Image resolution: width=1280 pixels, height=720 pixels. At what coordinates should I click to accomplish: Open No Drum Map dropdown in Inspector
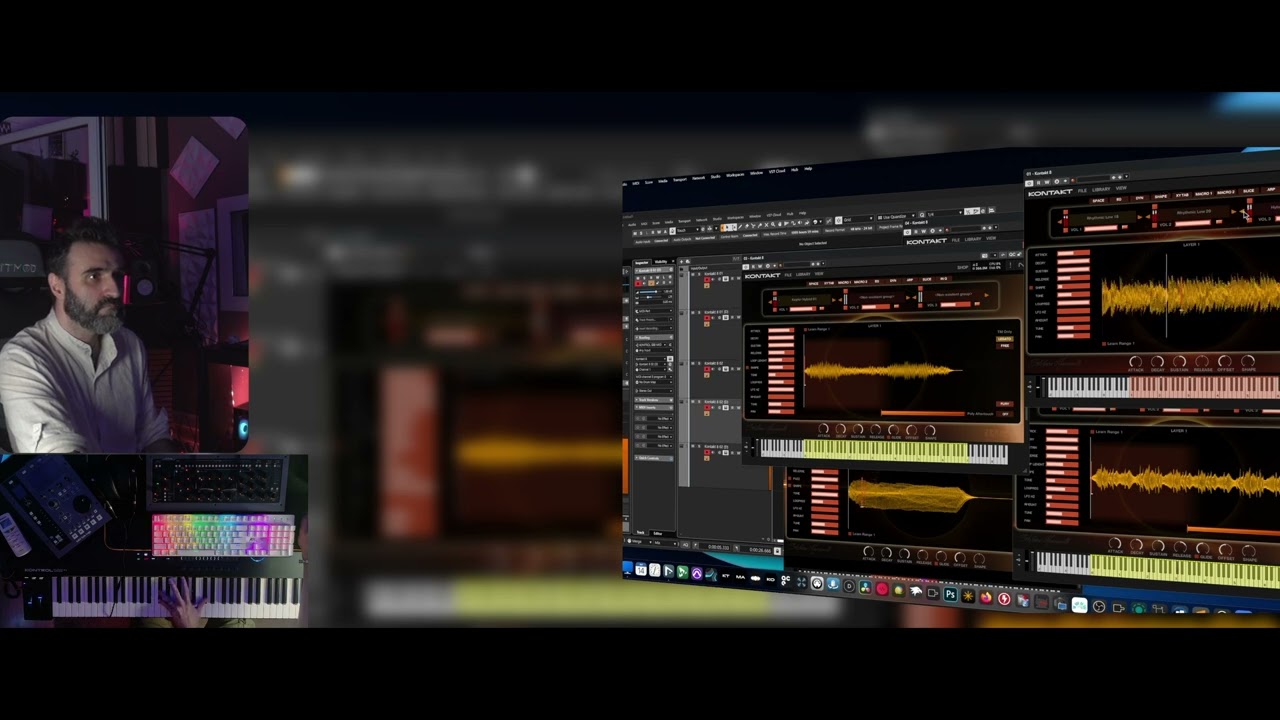(x=654, y=381)
